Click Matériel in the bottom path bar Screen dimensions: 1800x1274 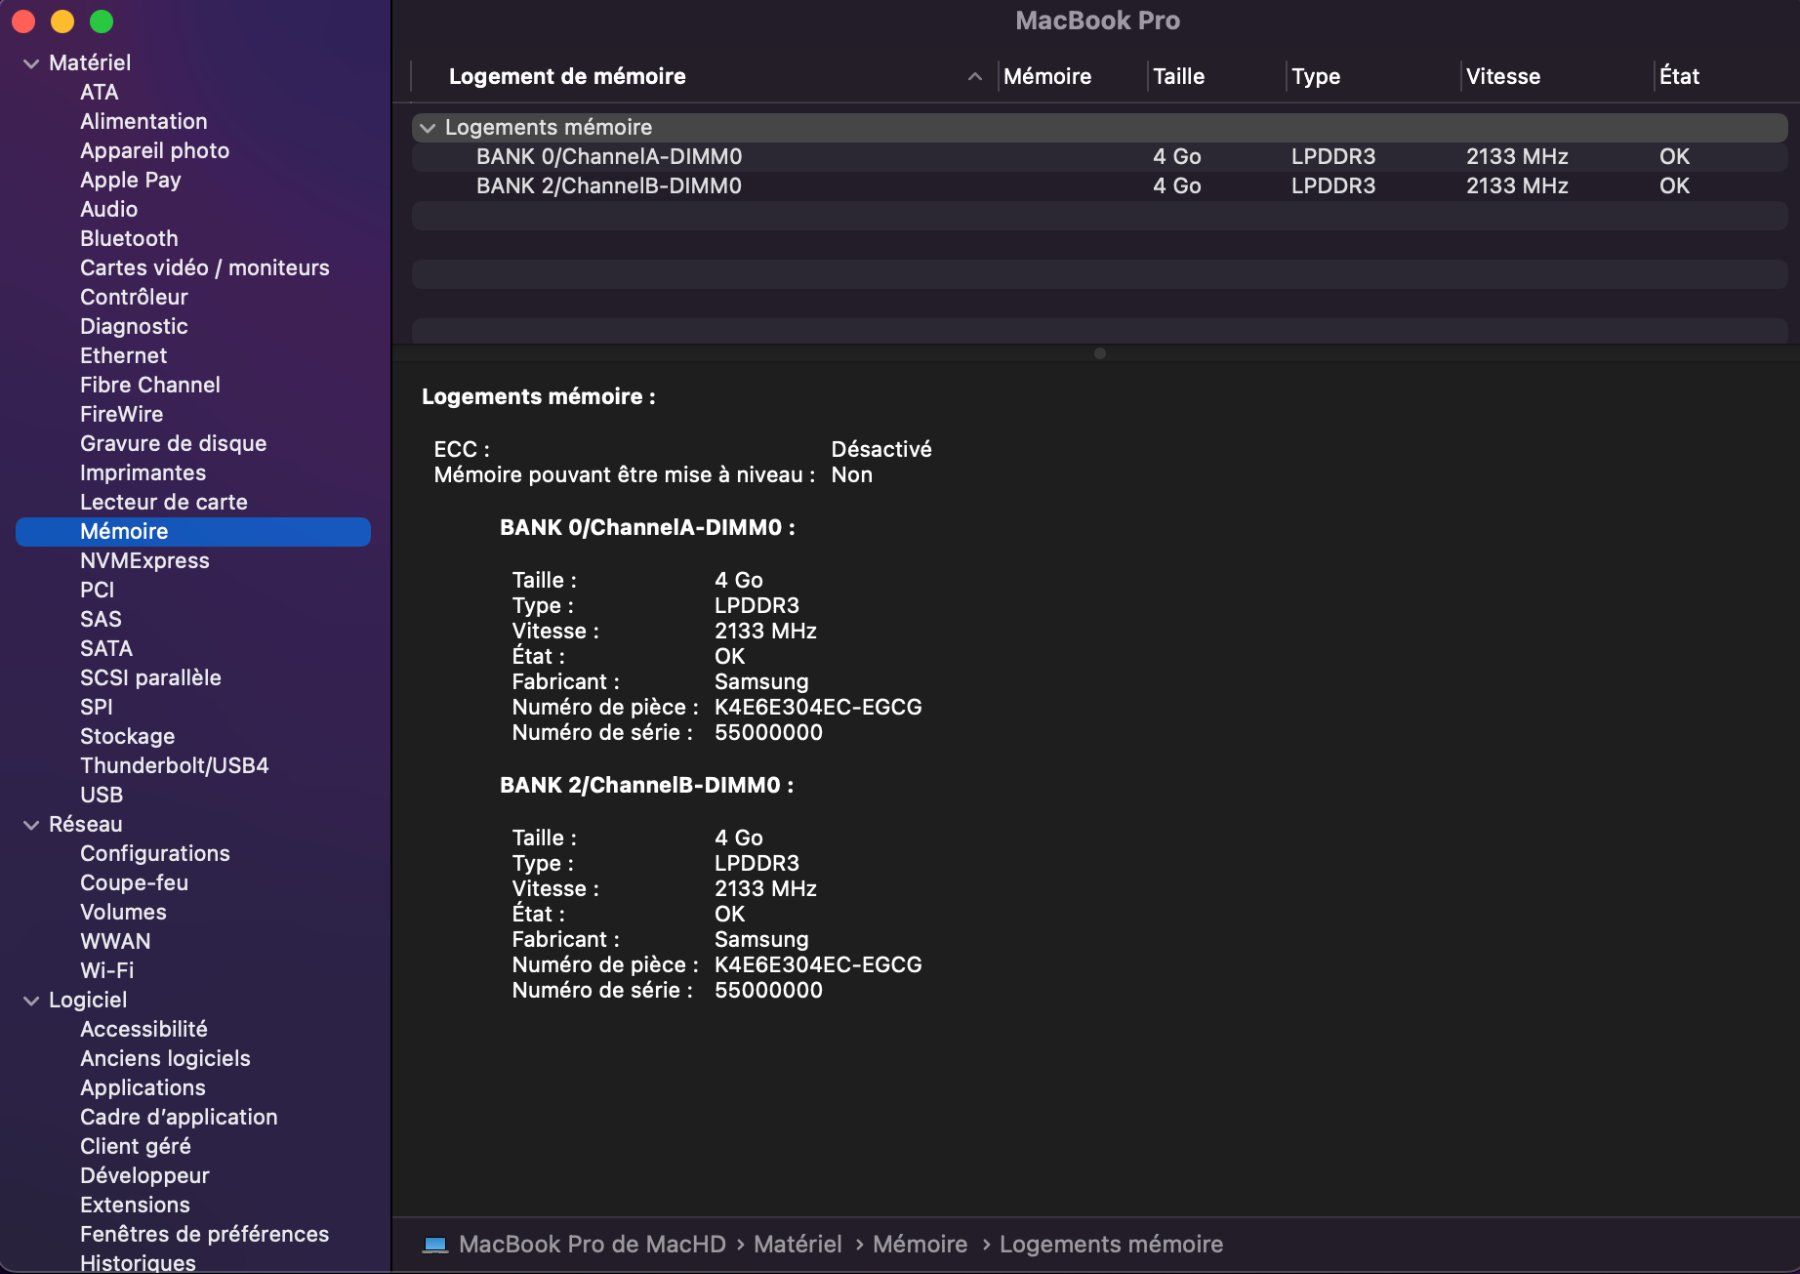coord(798,1245)
